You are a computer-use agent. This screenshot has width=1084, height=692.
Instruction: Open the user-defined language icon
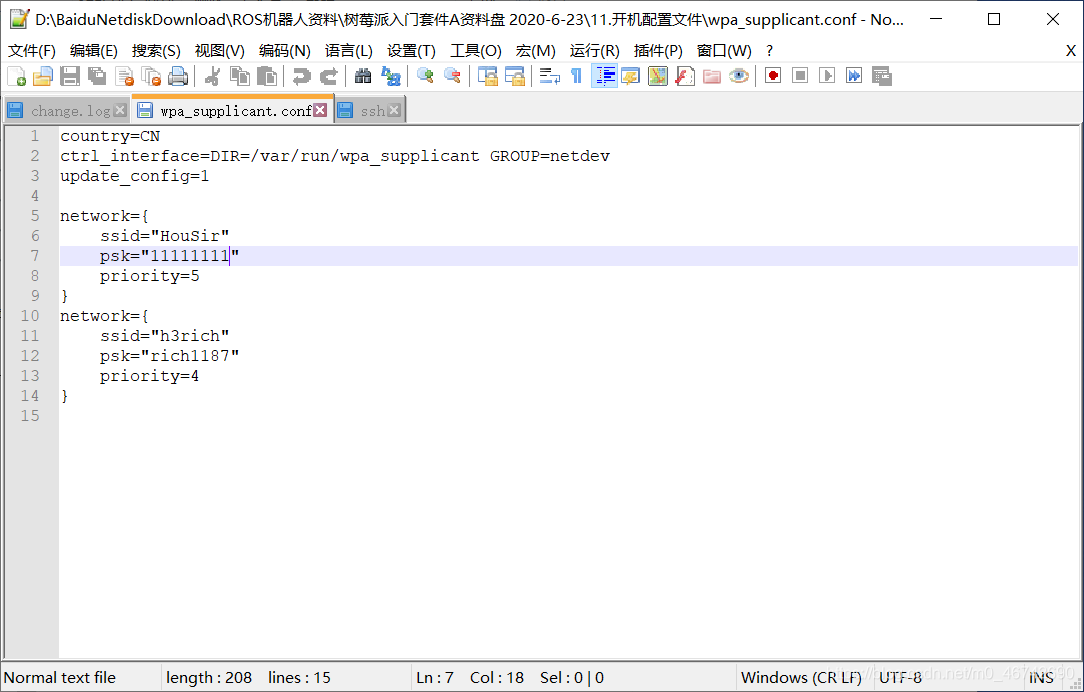pos(630,76)
